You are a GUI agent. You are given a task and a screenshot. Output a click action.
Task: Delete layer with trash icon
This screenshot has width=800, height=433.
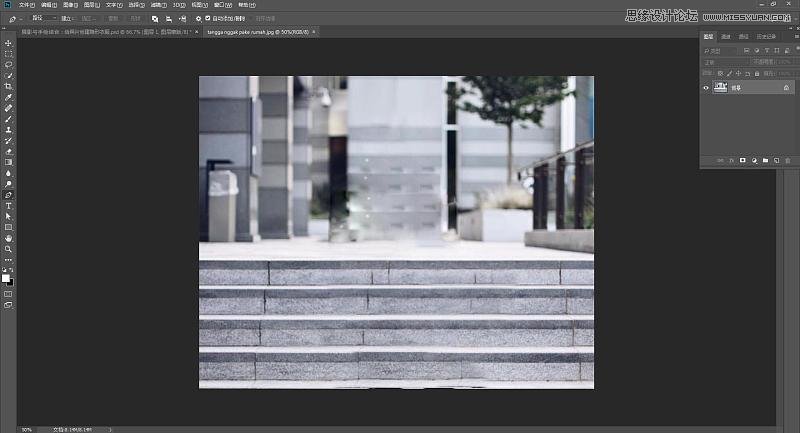click(x=788, y=160)
